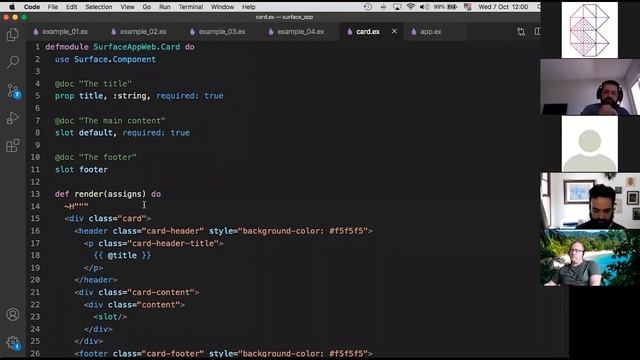Open Source Control view with badge
This screenshot has height=360, width=640.
[13, 91]
